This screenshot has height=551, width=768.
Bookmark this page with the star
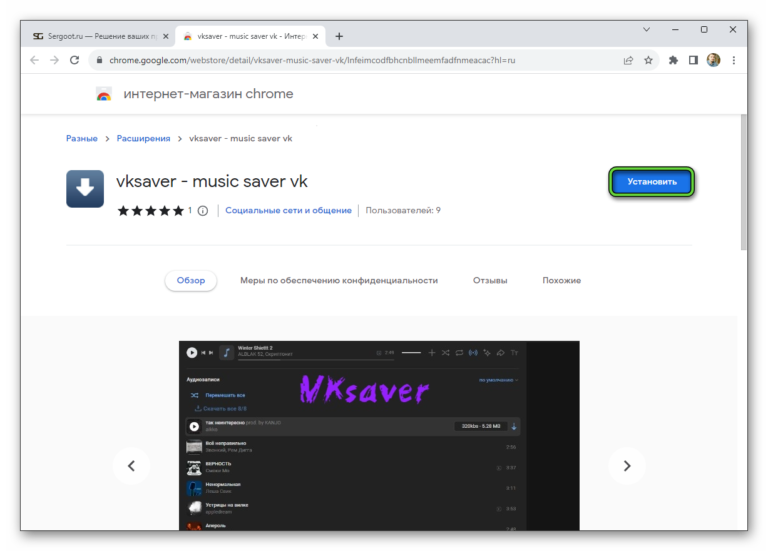(648, 60)
